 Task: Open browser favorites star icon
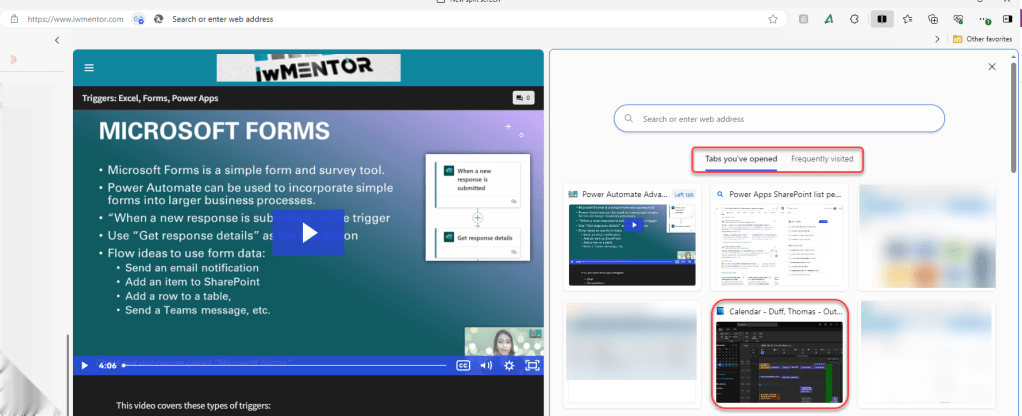point(906,19)
